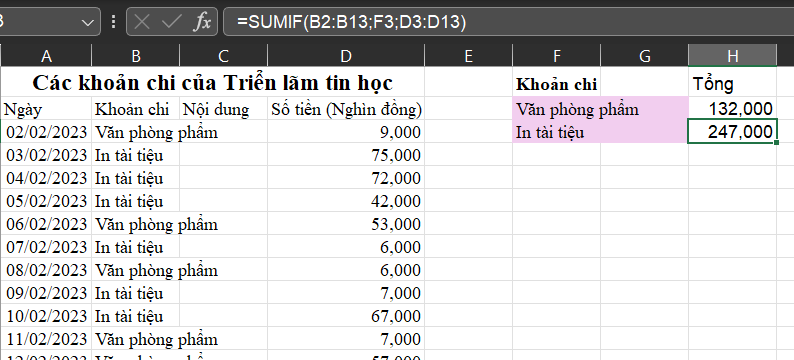Click the 'Số tiền (Nghìn đồng)' header cell

coord(346,109)
